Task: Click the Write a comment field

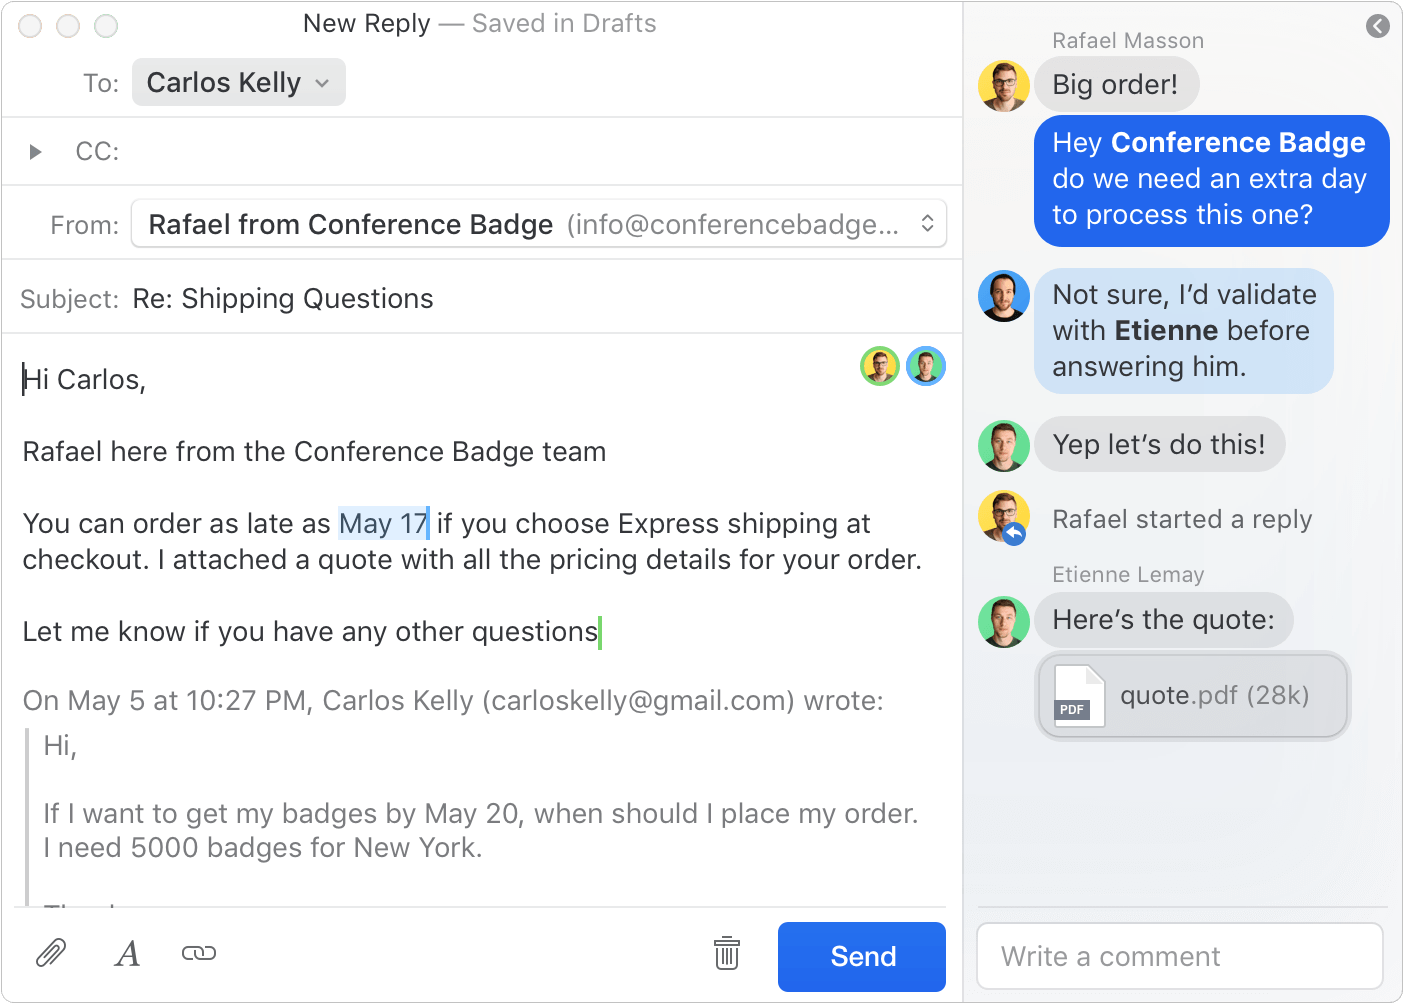Action: pos(1180,957)
